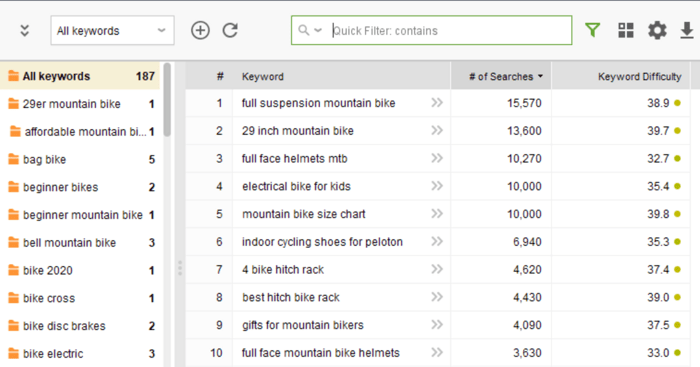Click searches value 10,270

pos(524,158)
